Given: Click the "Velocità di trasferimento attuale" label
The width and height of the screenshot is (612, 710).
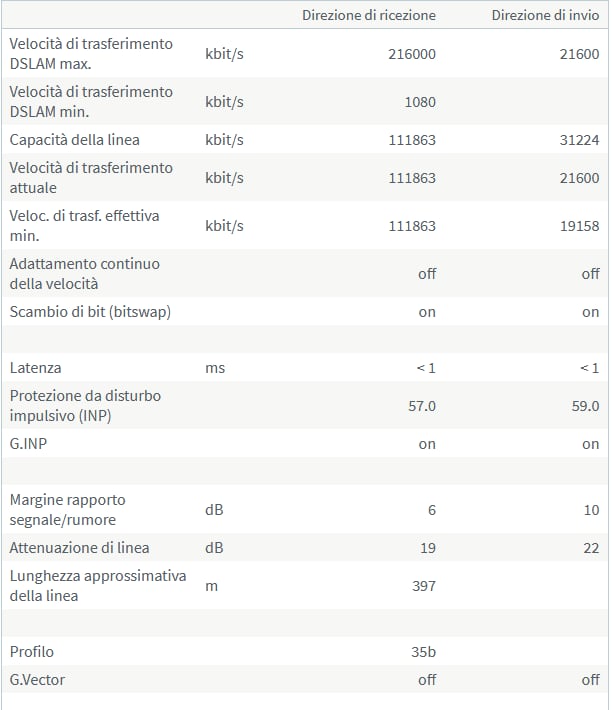Looking at the screenshot, I should pyautogui.click(x=91, y=178).
